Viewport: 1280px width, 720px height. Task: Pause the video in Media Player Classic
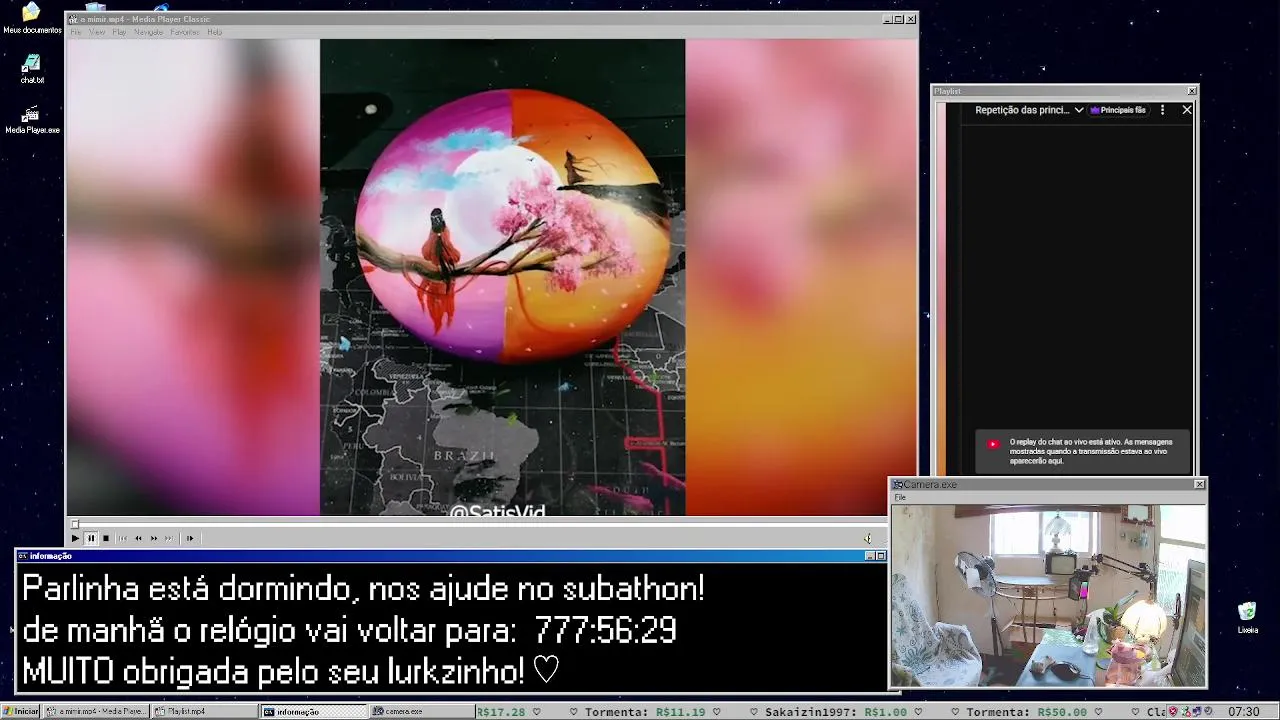[x=91, y=538]
